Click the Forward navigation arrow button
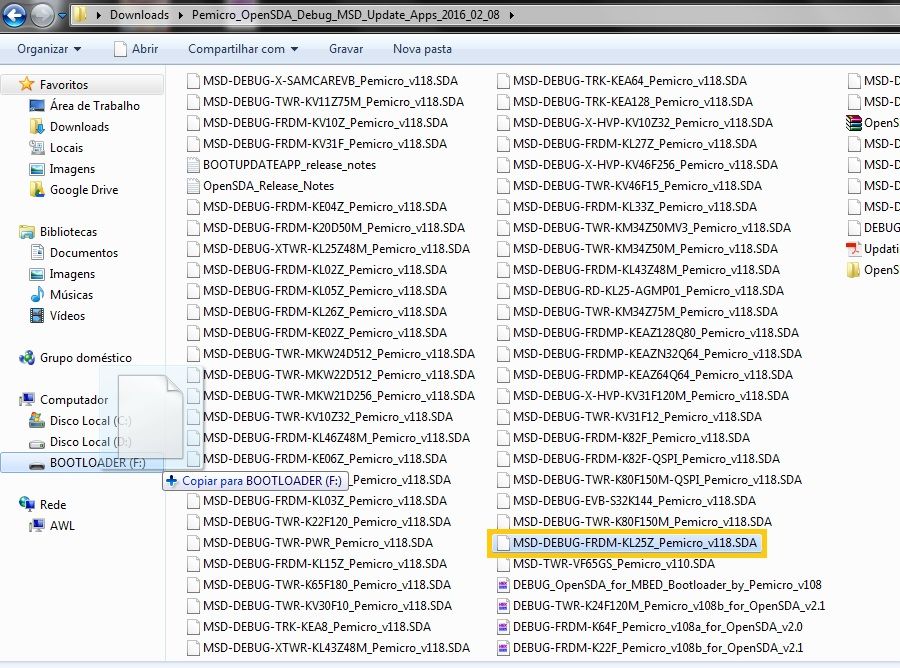 pos(42,15)
